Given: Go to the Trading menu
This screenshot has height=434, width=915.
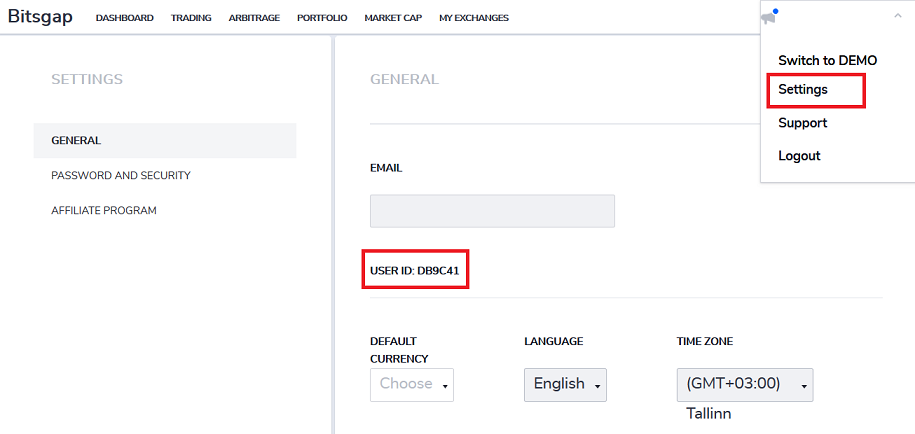Looking at the screenshot, I should coord(191,18).
